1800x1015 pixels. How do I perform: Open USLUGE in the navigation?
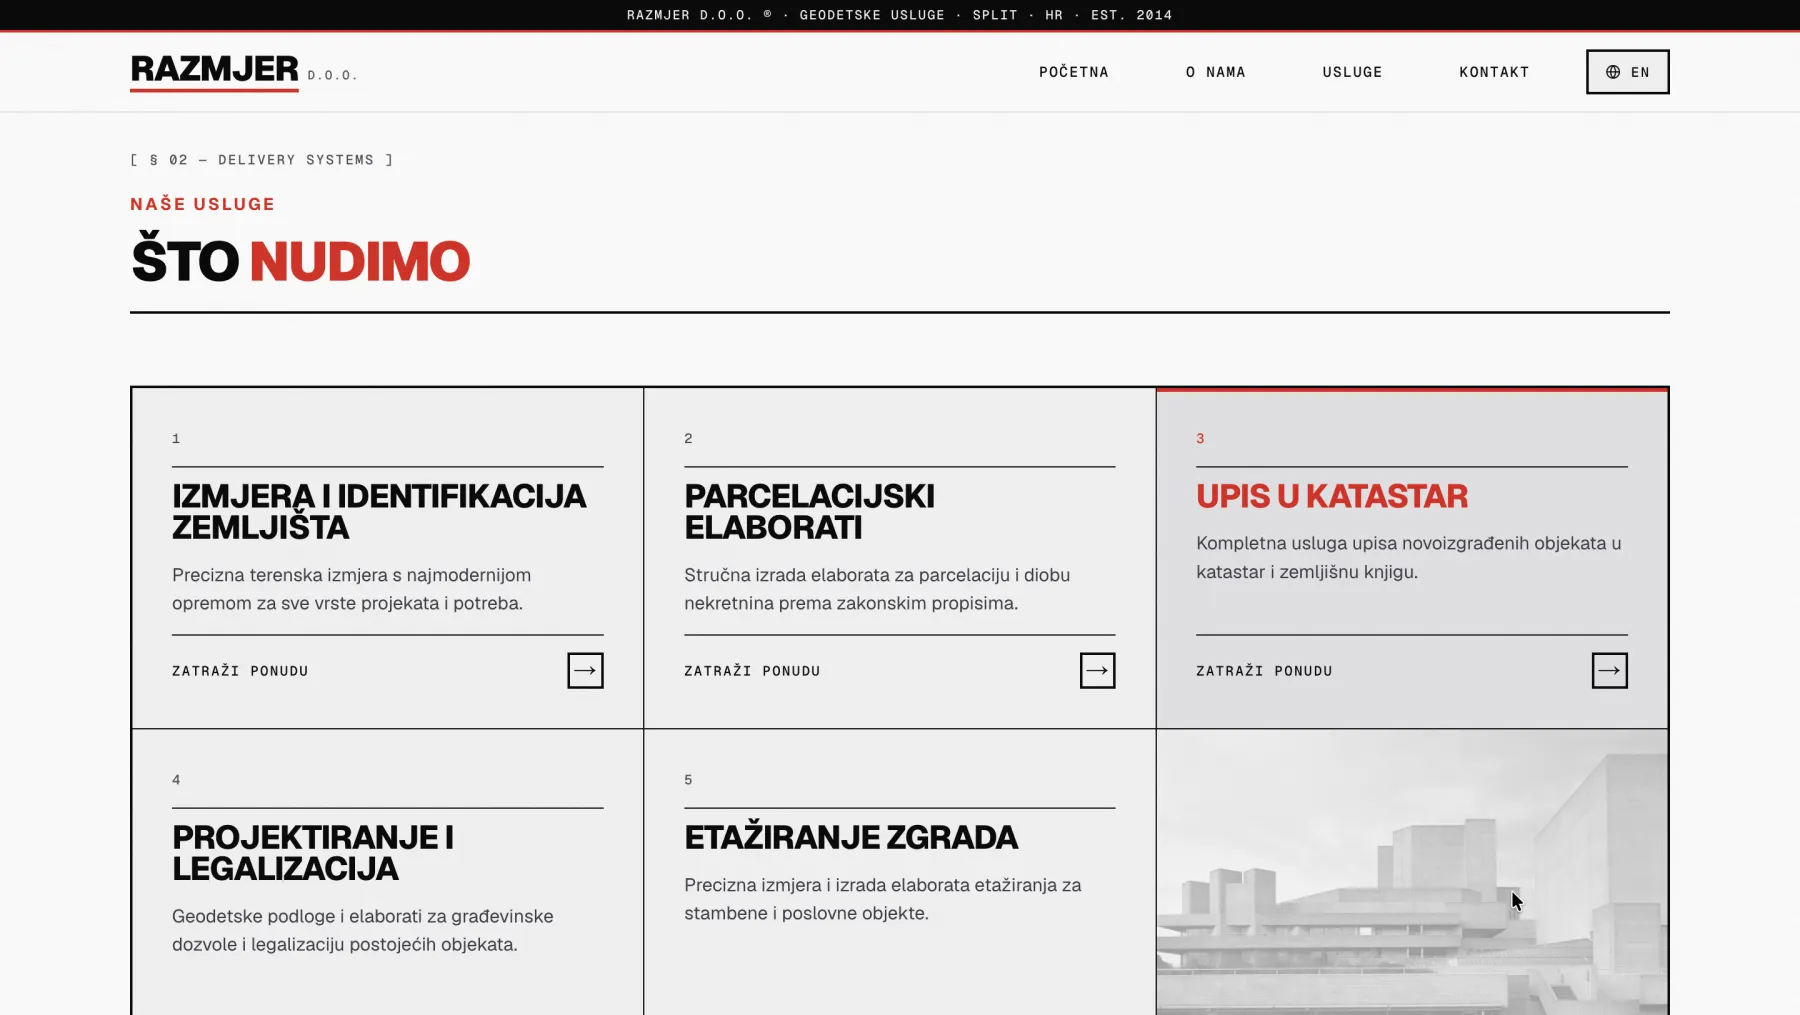click(1352, 72)
